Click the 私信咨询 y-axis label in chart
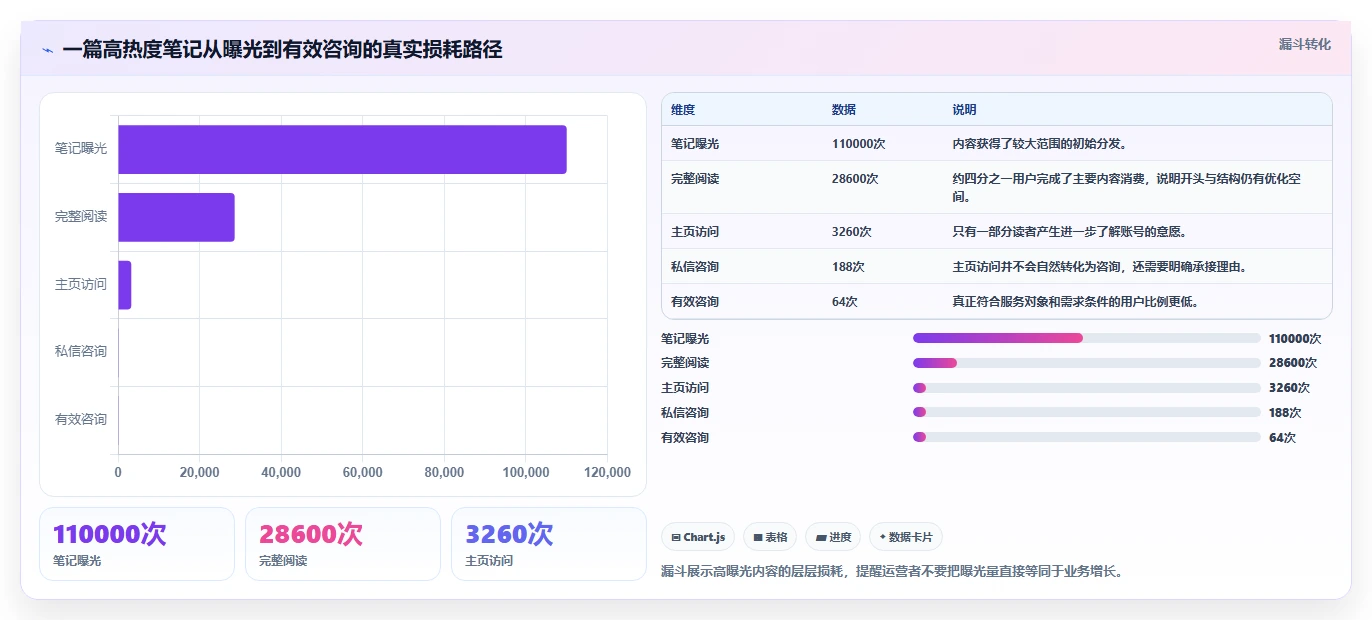The width and height of the screenshot is (1372, 620). pos(81,352)
